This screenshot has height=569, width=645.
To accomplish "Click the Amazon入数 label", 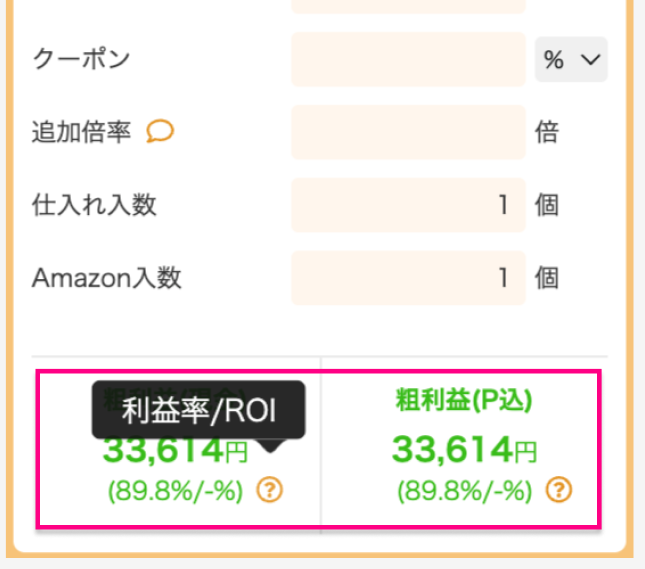I will (107, 278).
